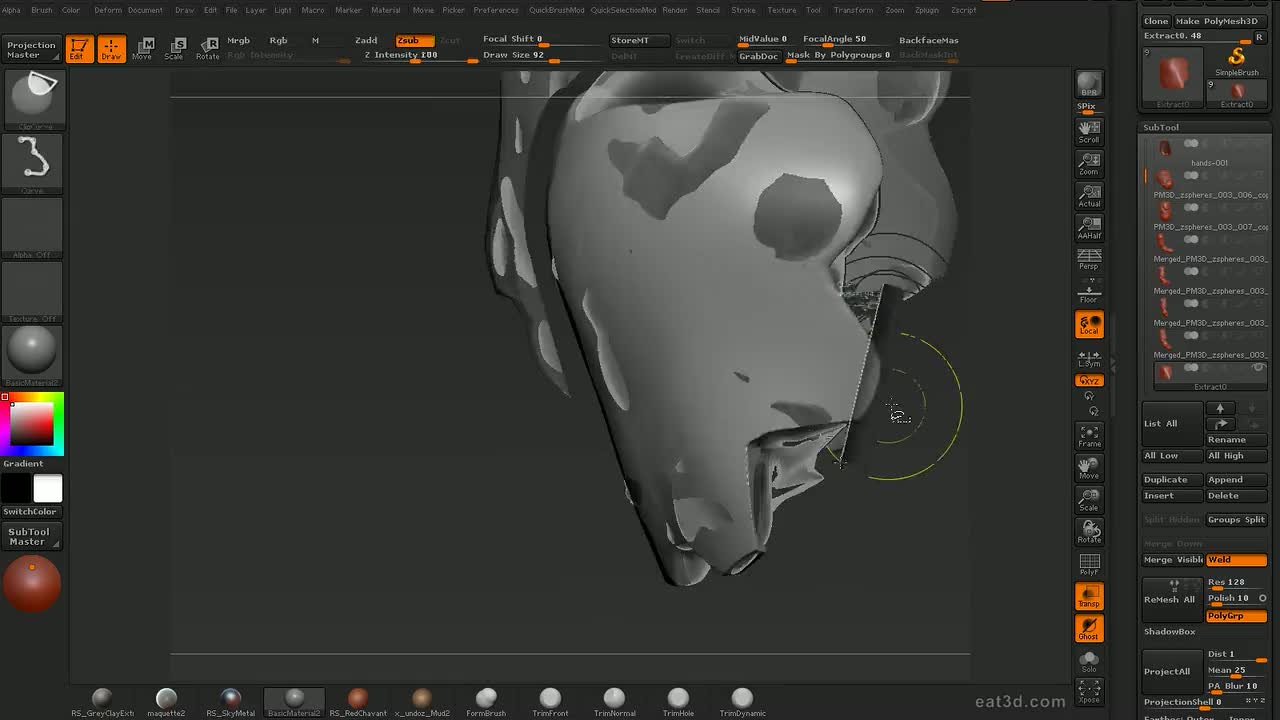Screen dimensions: 1280x720
Task: Toggle Extract0 subtool eye visibility
Action: (1259, 367)
